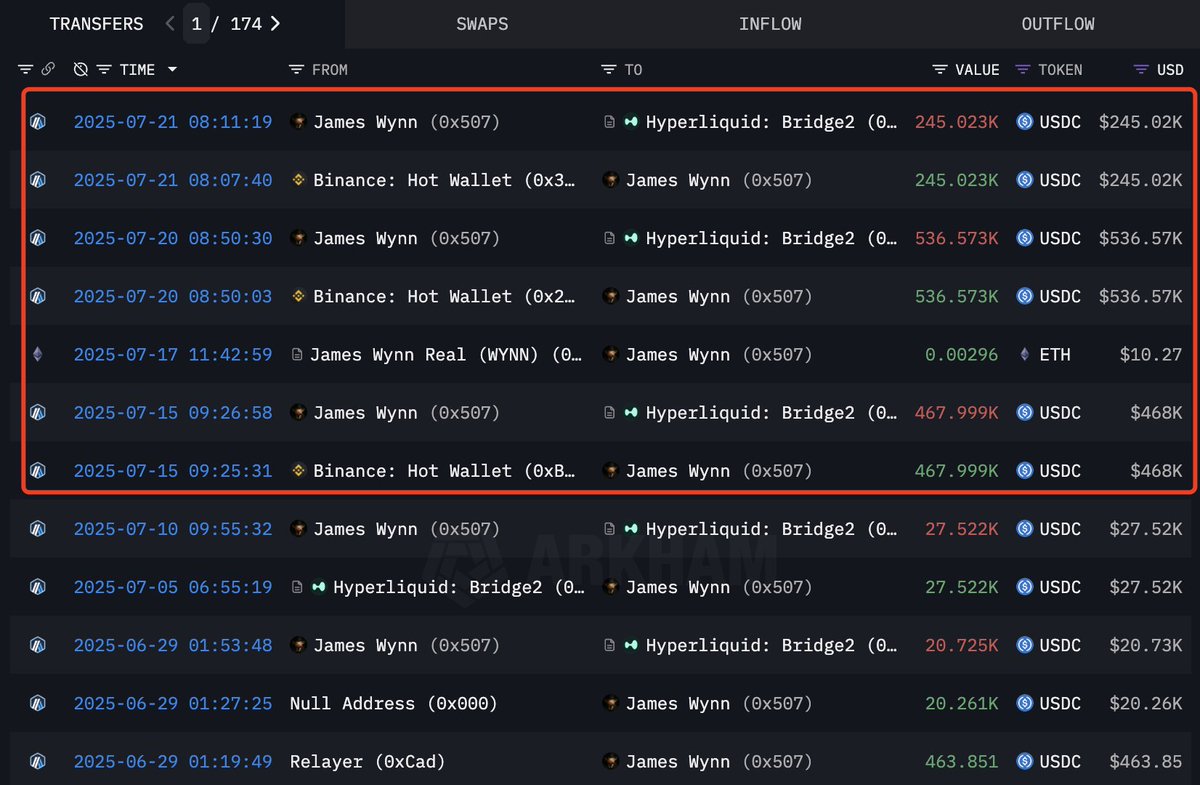Open the transaction dated 2025-07-21 08:11:19
The width and height of the screenshot is (1200, 785).
point(173,122)
